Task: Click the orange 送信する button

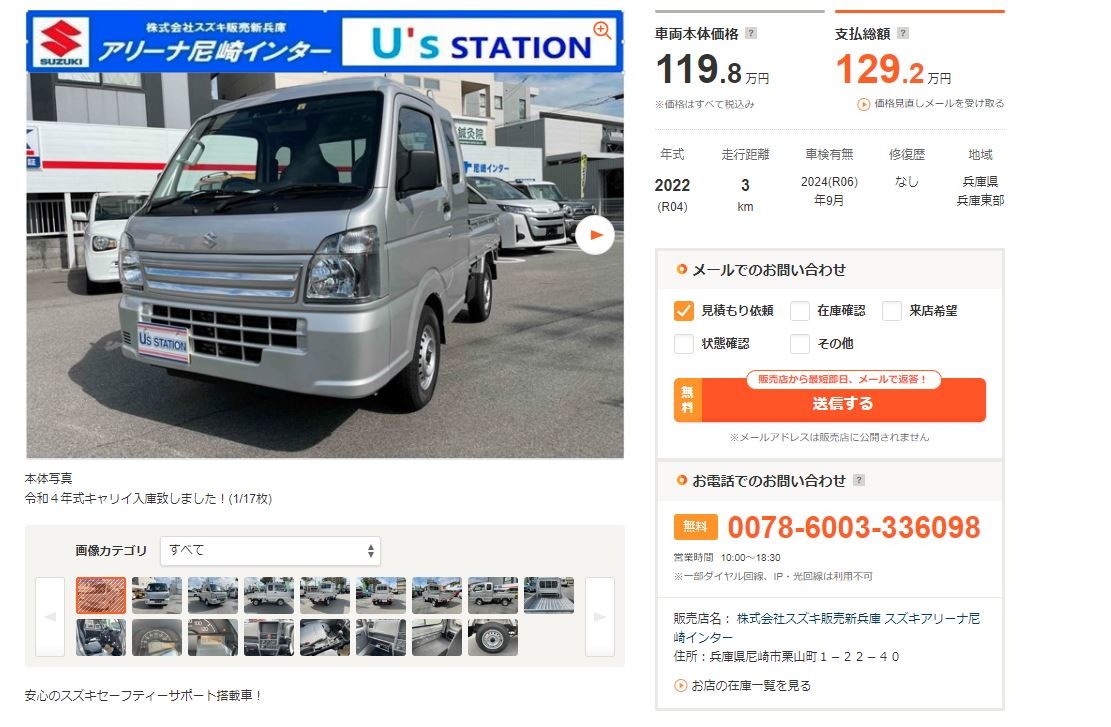Action: 830,402
